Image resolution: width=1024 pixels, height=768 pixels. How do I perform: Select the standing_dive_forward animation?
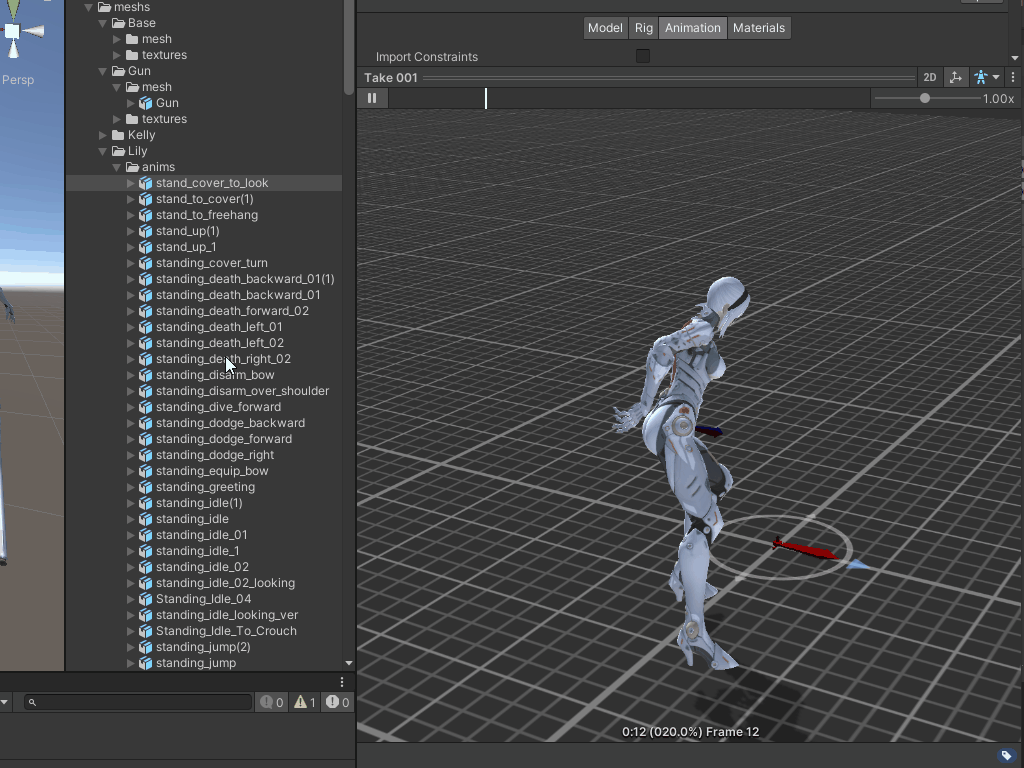(x=218, y=407)
